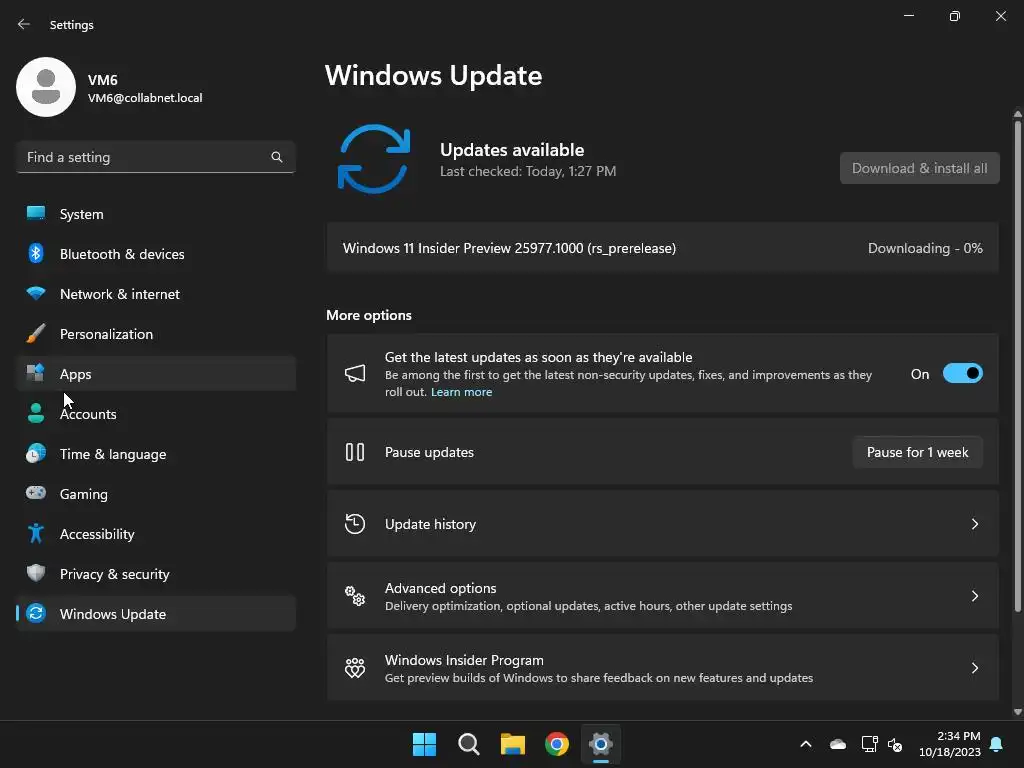Viewport: 1024px width, 768px height.
Task: Open System settings category
Action: [x=156, y=214]
